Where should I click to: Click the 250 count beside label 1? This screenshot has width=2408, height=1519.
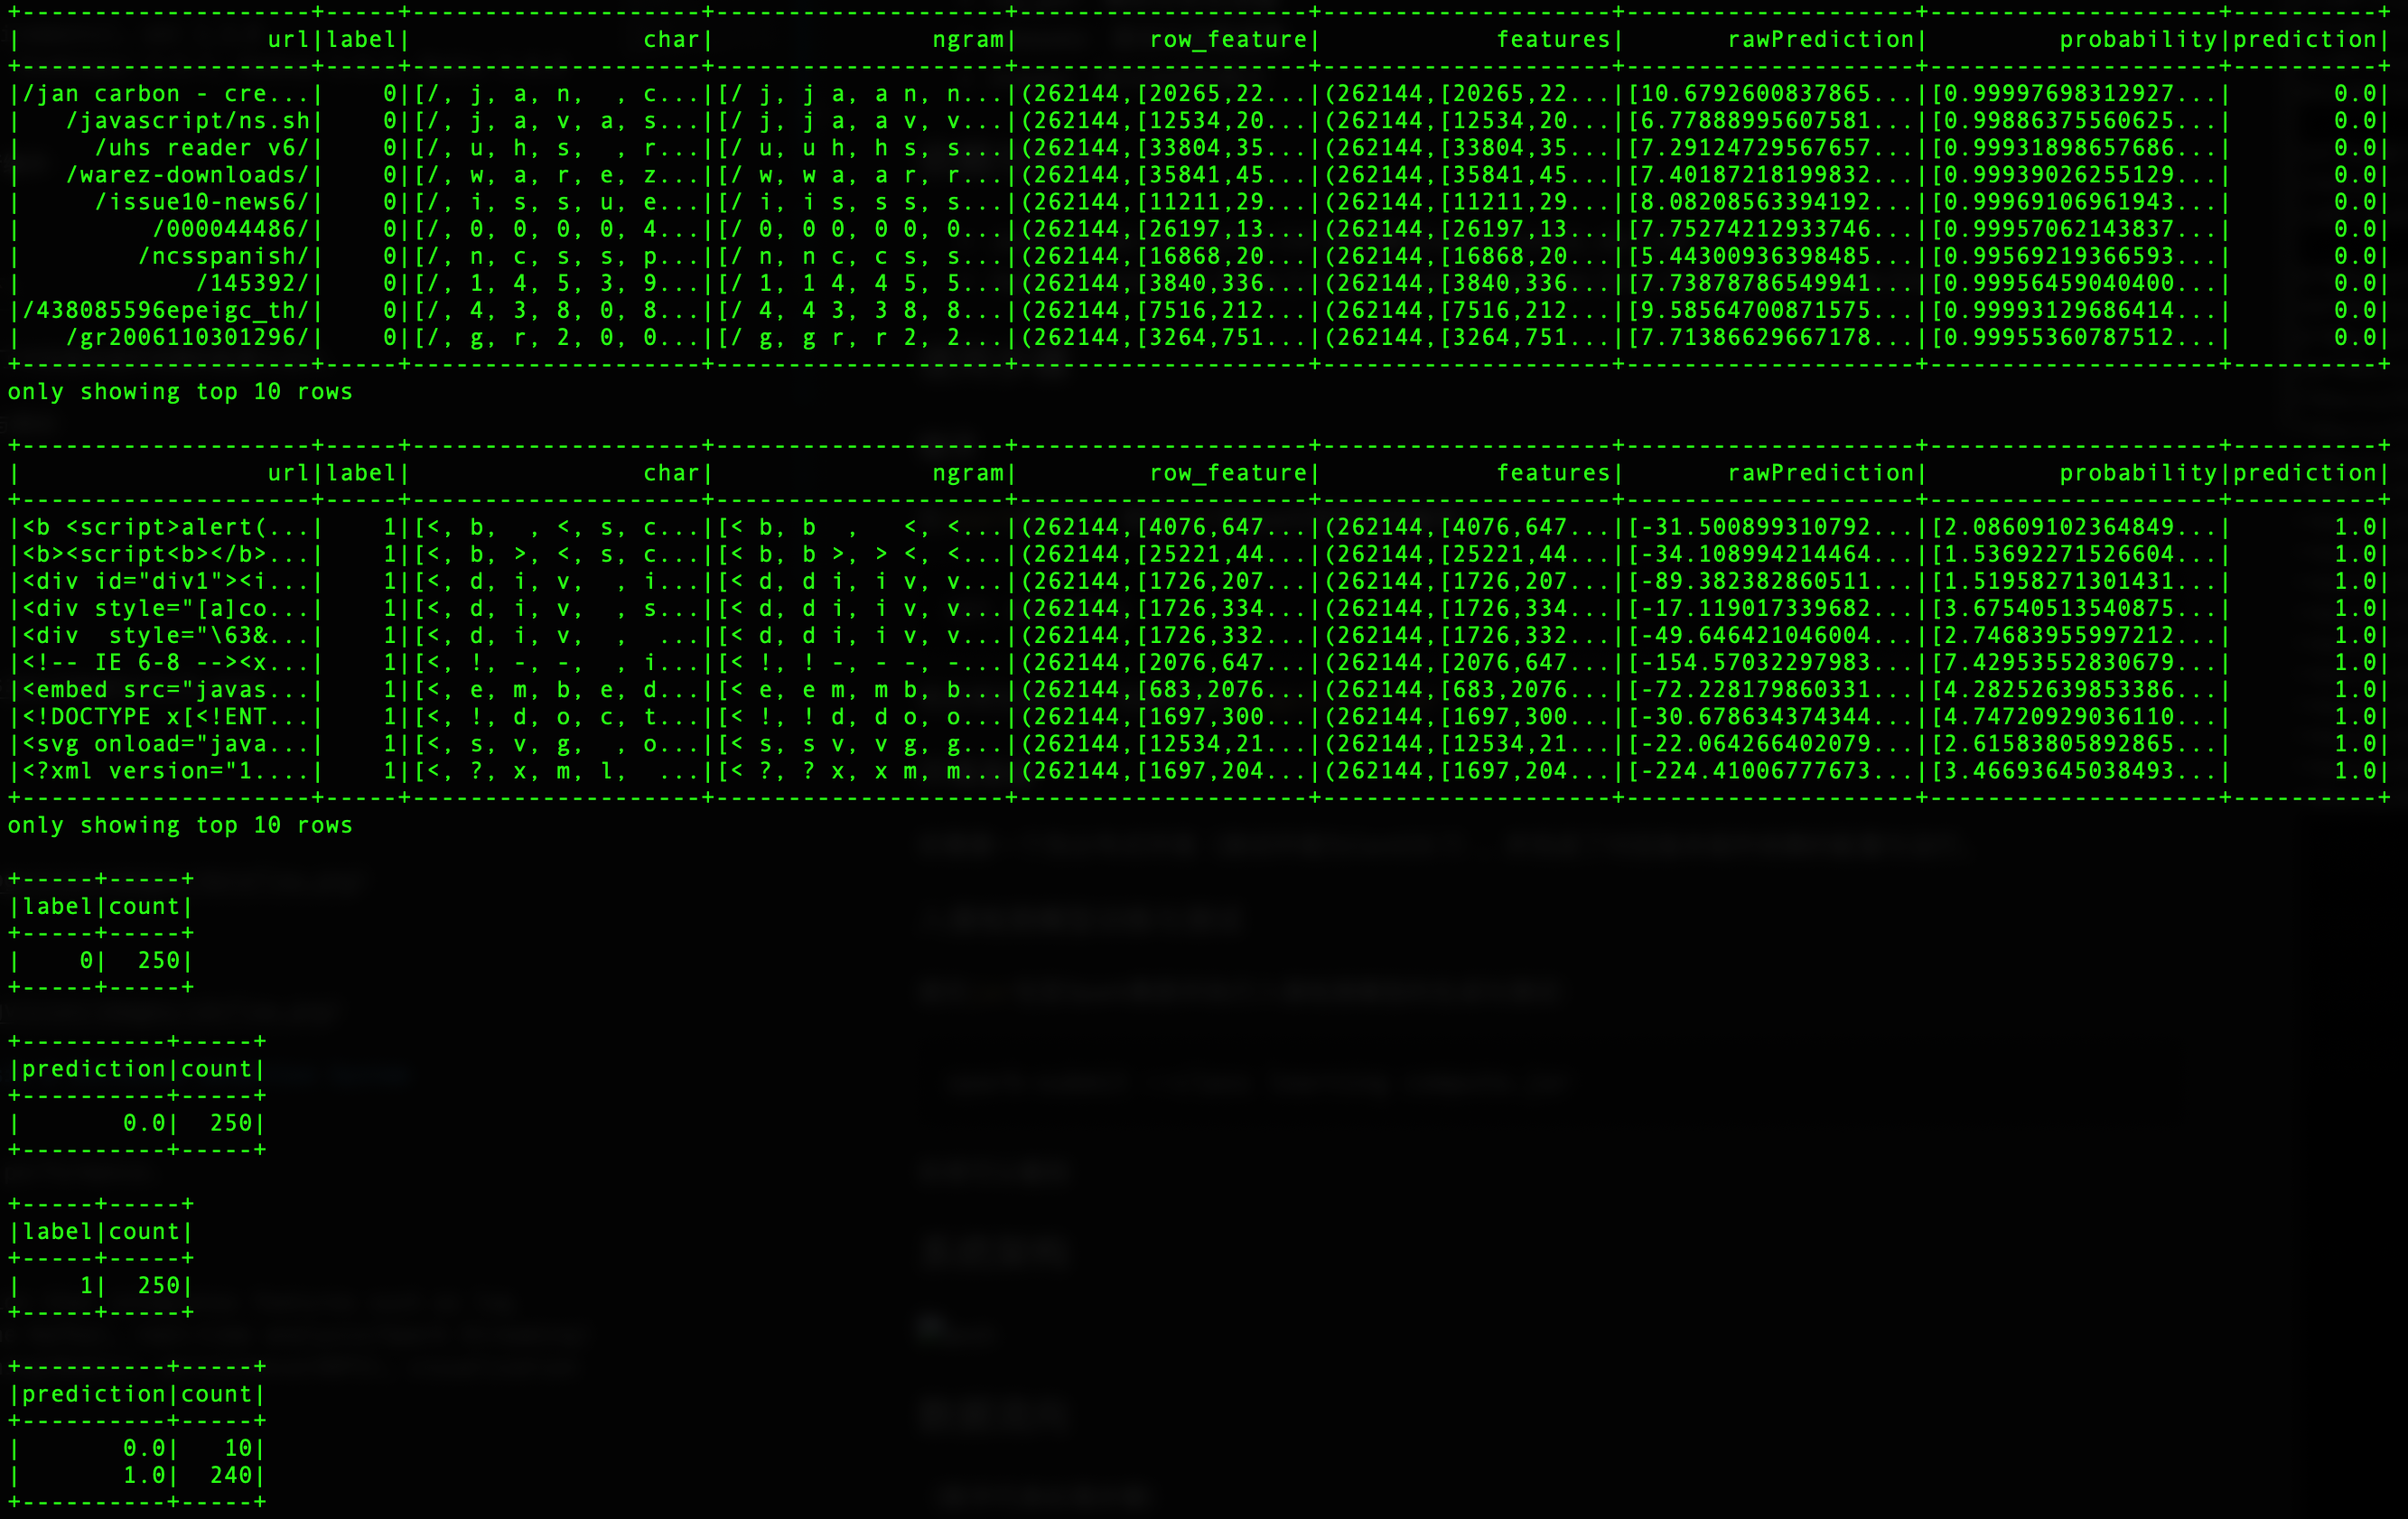pos(159,1286)
